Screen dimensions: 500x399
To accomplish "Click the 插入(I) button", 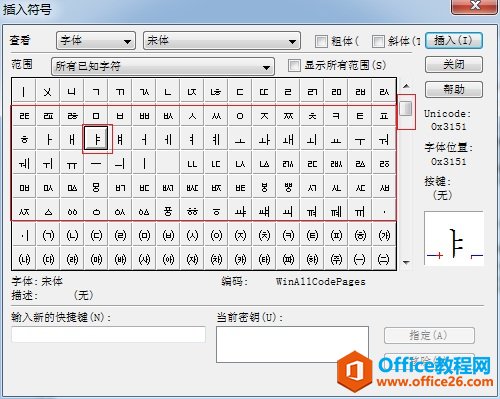I will [454, 41].
